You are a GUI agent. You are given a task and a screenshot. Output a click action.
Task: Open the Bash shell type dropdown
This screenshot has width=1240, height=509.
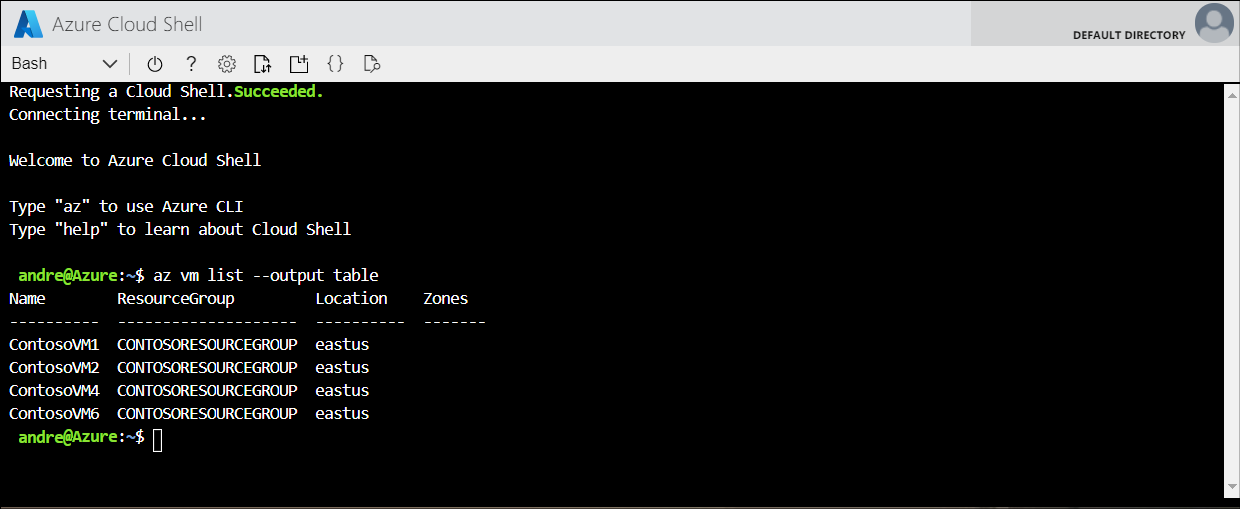tap(64, 64)
